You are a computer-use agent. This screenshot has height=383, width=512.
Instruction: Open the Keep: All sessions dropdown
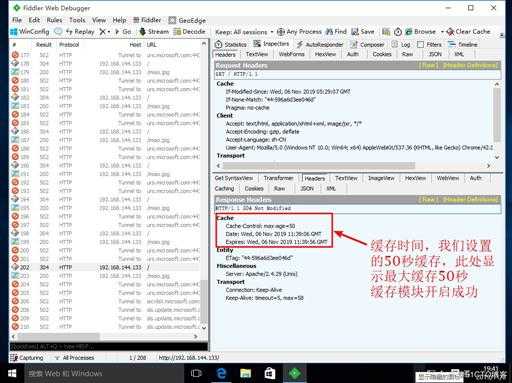244,32
